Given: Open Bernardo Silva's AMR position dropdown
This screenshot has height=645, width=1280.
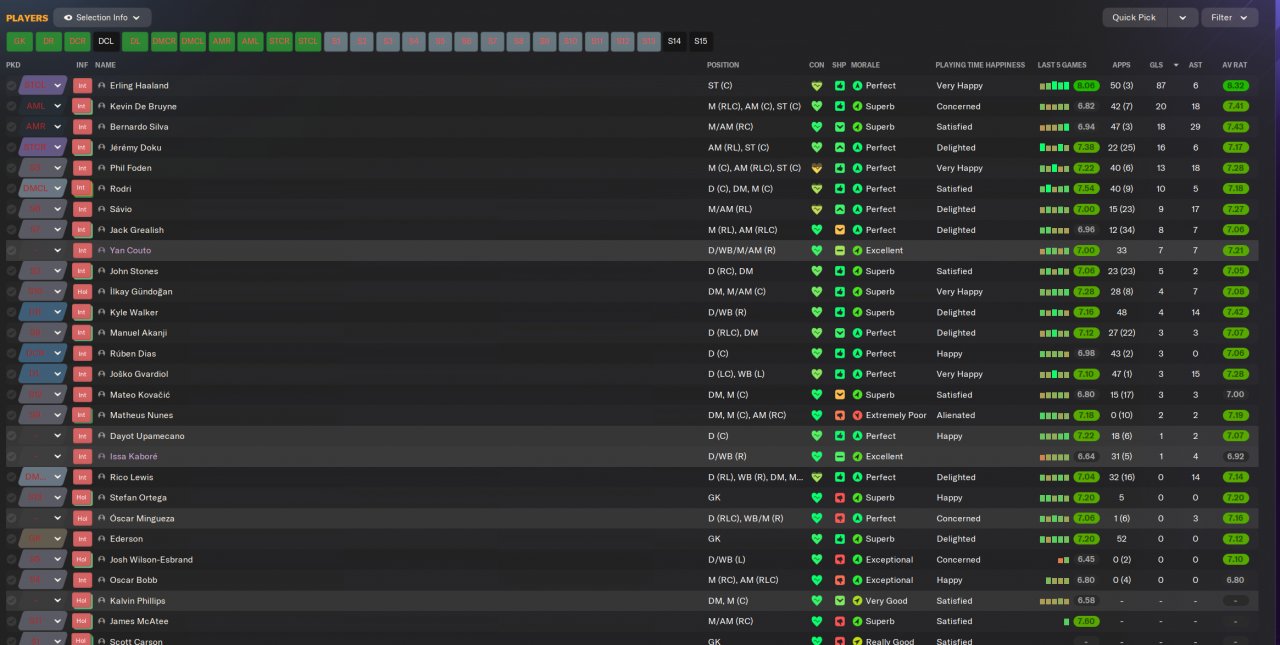Looking at the screenshot, I should [x=43, y=127].
